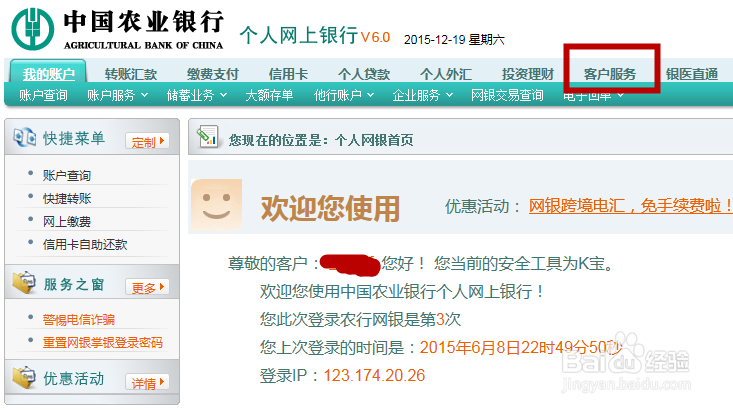Viewport: 733px width, 410px height.
Task: Click the date text 2015-12-19 星期六
Action: [x=454, y=40]
